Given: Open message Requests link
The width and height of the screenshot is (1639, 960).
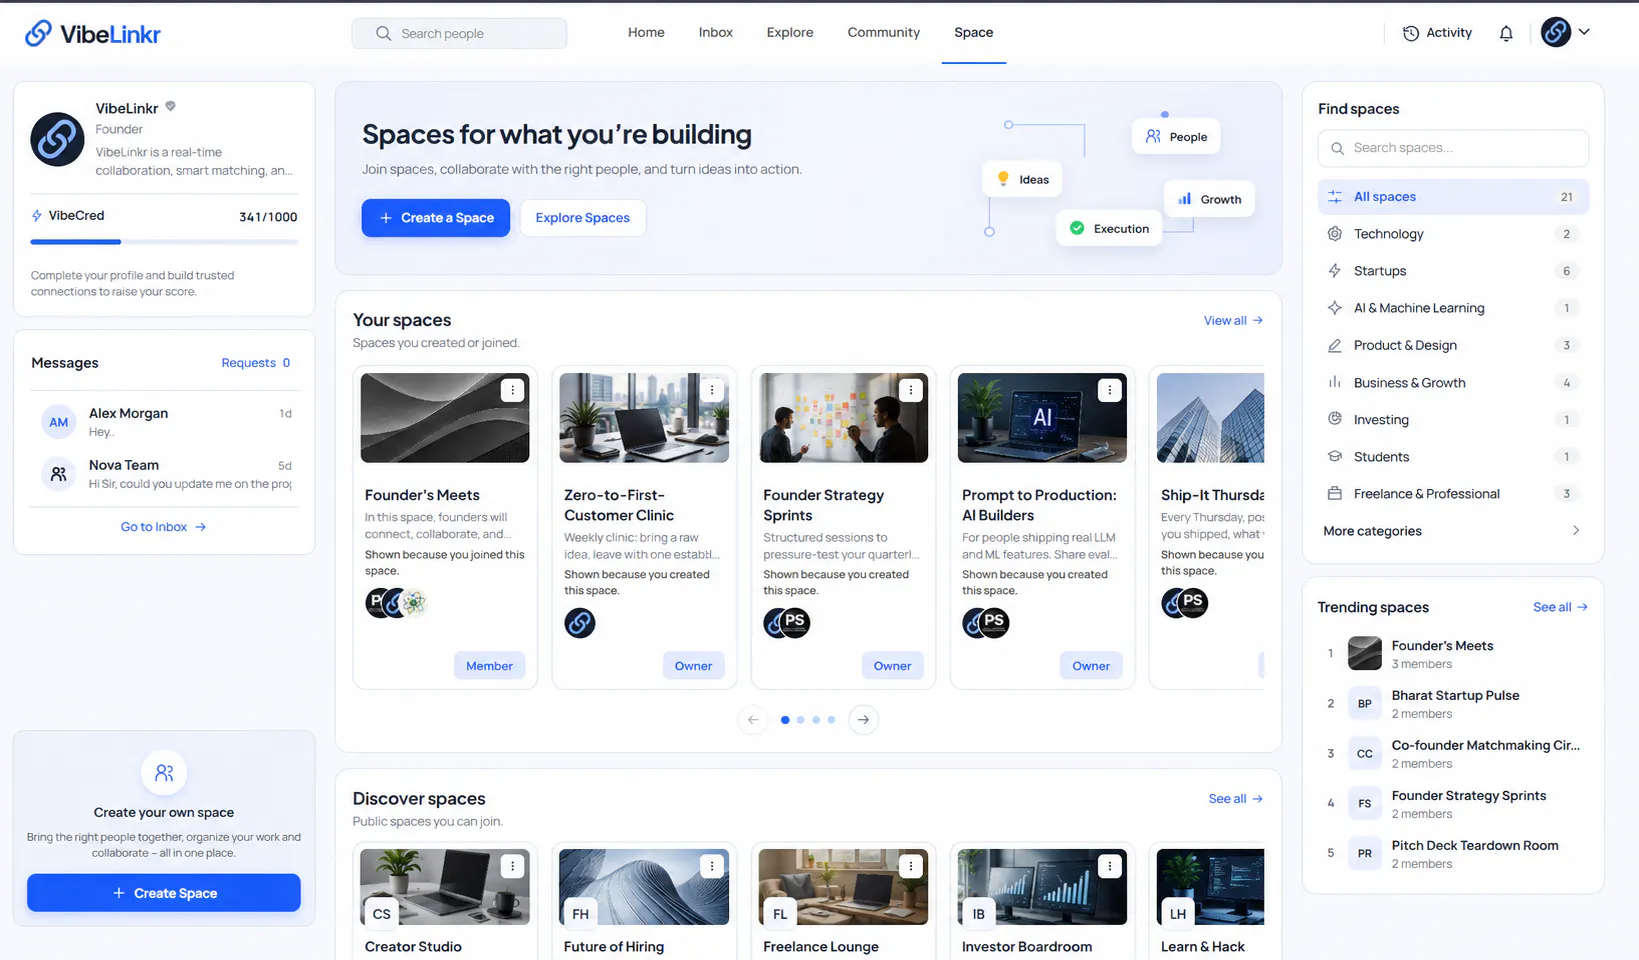Looking at the screenshot, I should click(256, 363).
